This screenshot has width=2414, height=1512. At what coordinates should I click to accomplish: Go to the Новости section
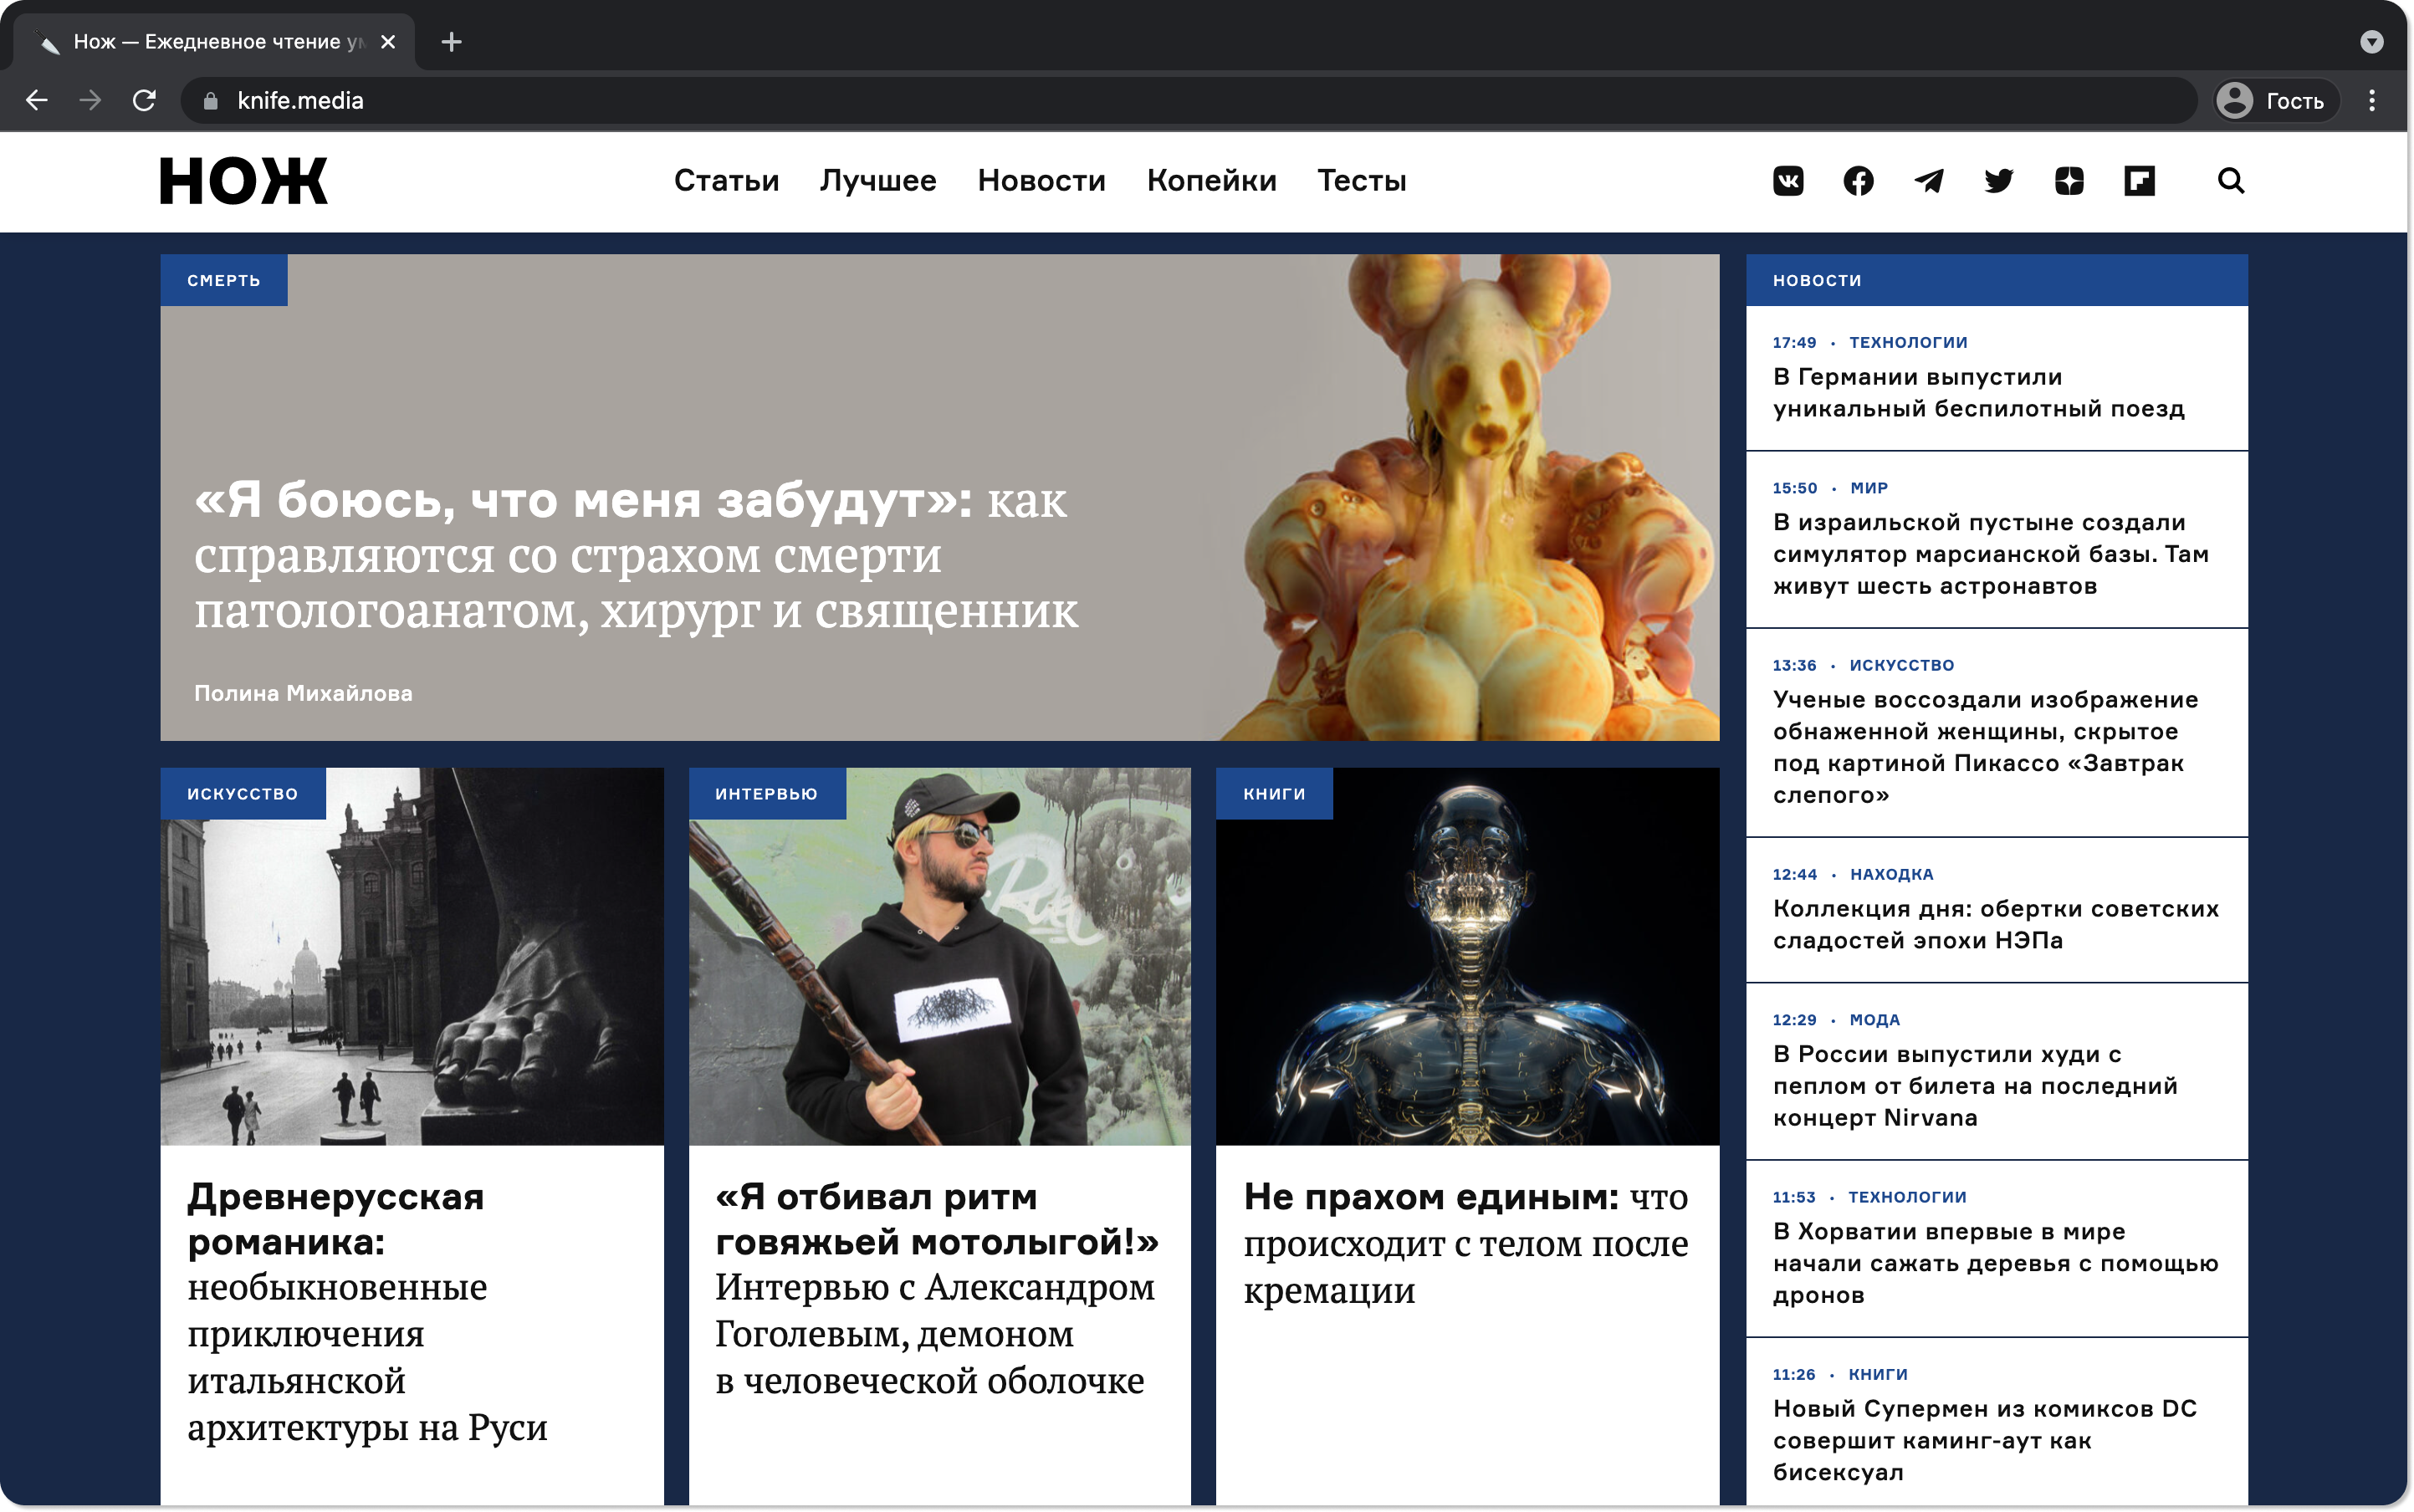click(x=1041, y=181)
